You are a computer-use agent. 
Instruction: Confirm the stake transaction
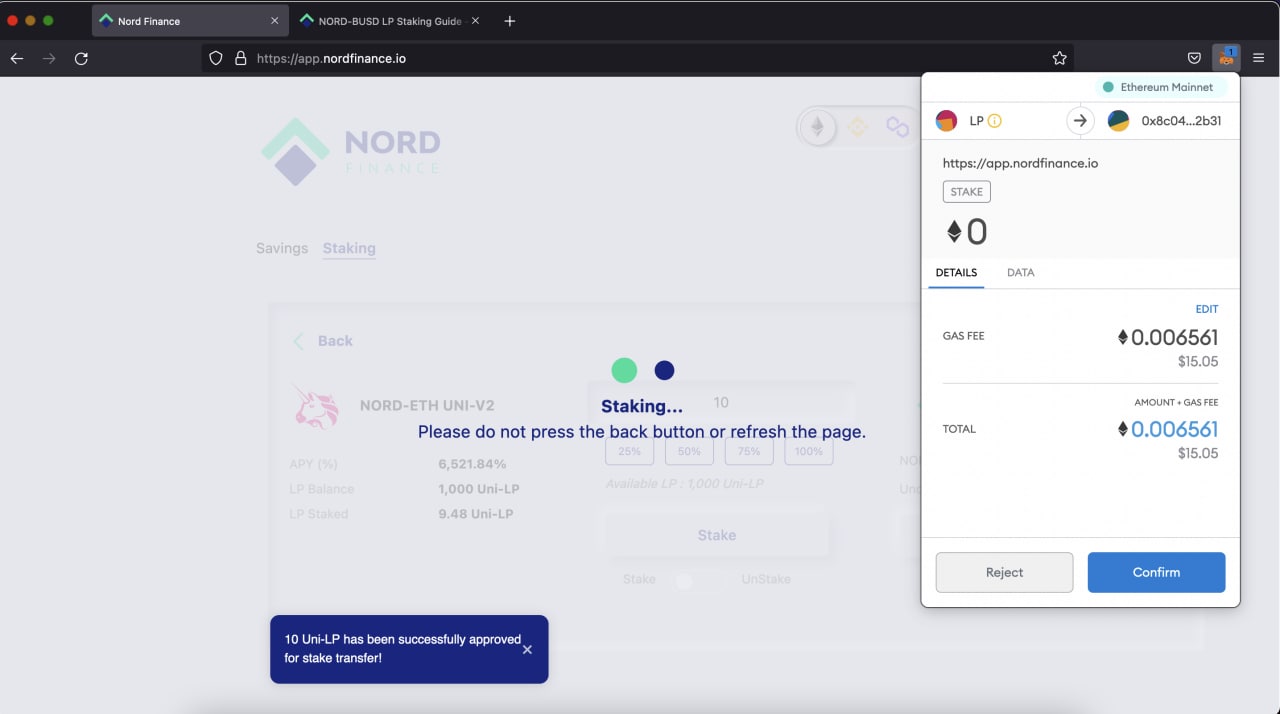(1156, 572)
